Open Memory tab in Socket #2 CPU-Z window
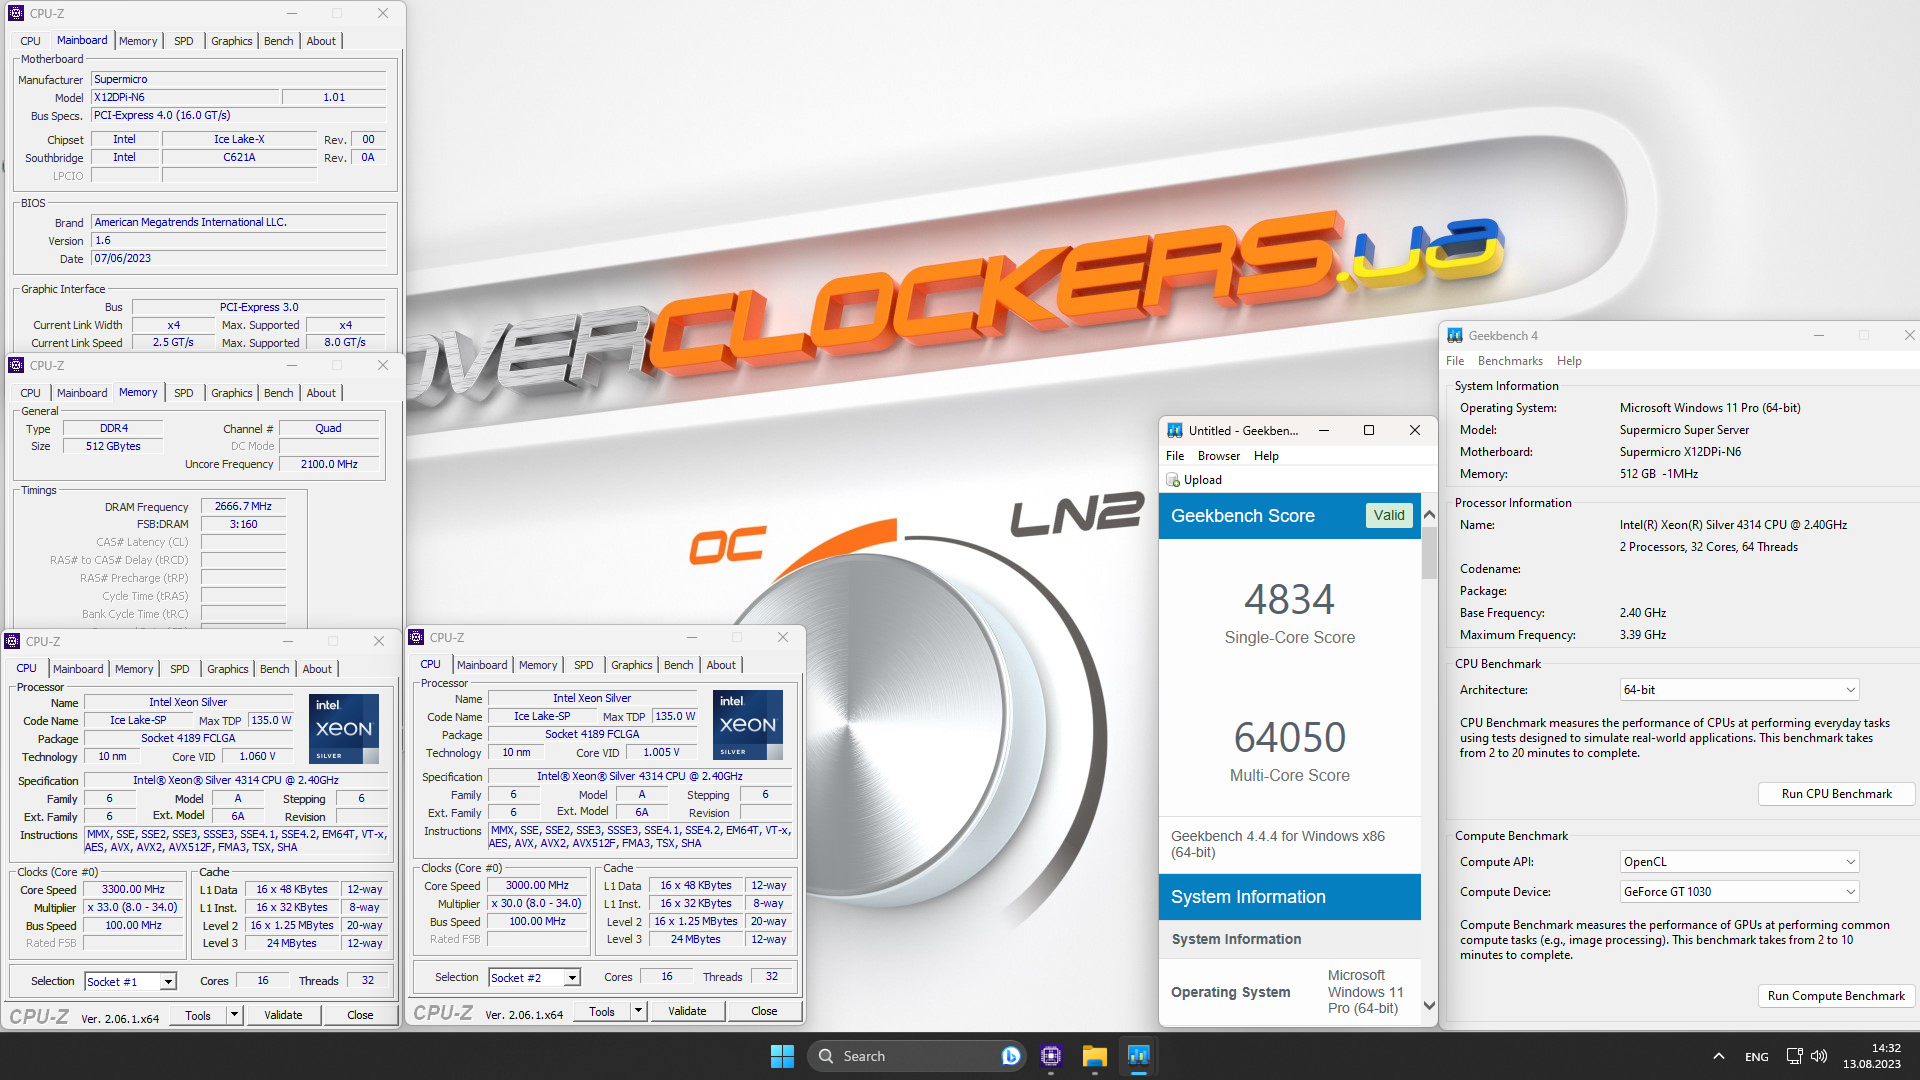 (x=538, y=665)
